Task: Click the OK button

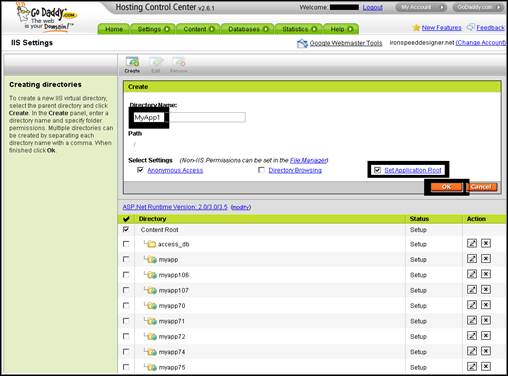Action: [x=446, y=187]
